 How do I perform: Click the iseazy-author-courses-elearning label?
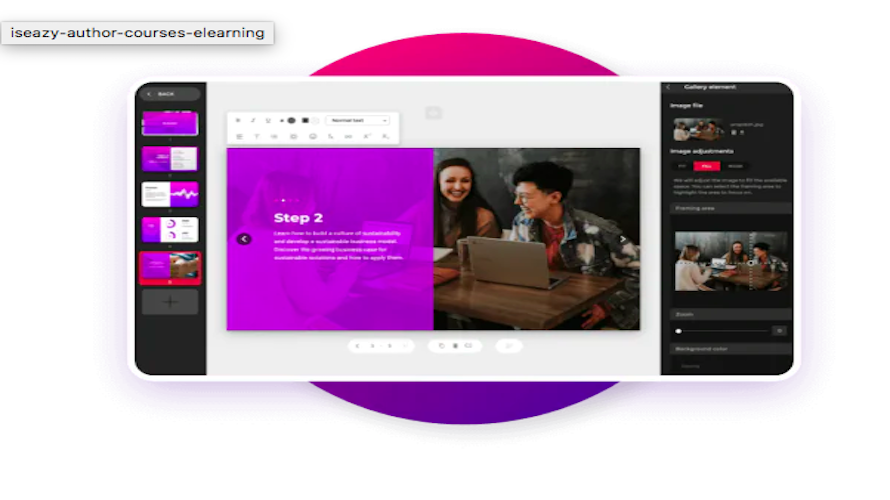coord(137,33)
